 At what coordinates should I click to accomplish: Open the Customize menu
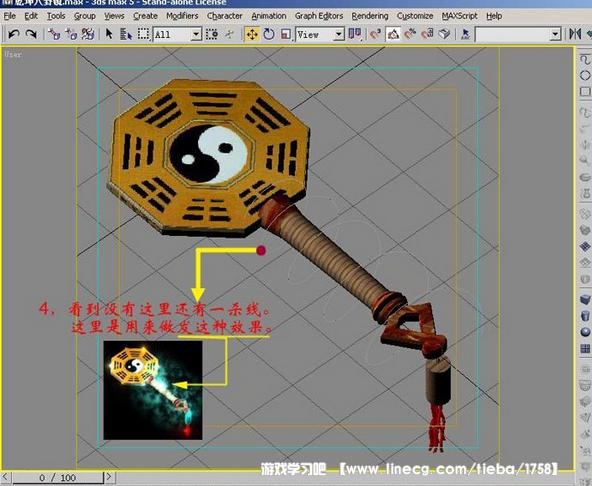[415, 16]
